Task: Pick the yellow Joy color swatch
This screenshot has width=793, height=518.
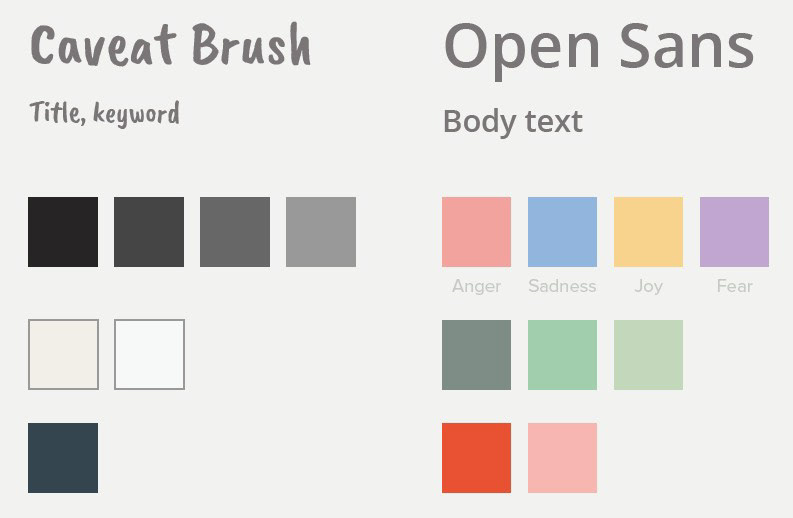Action: tap(648, 232)
